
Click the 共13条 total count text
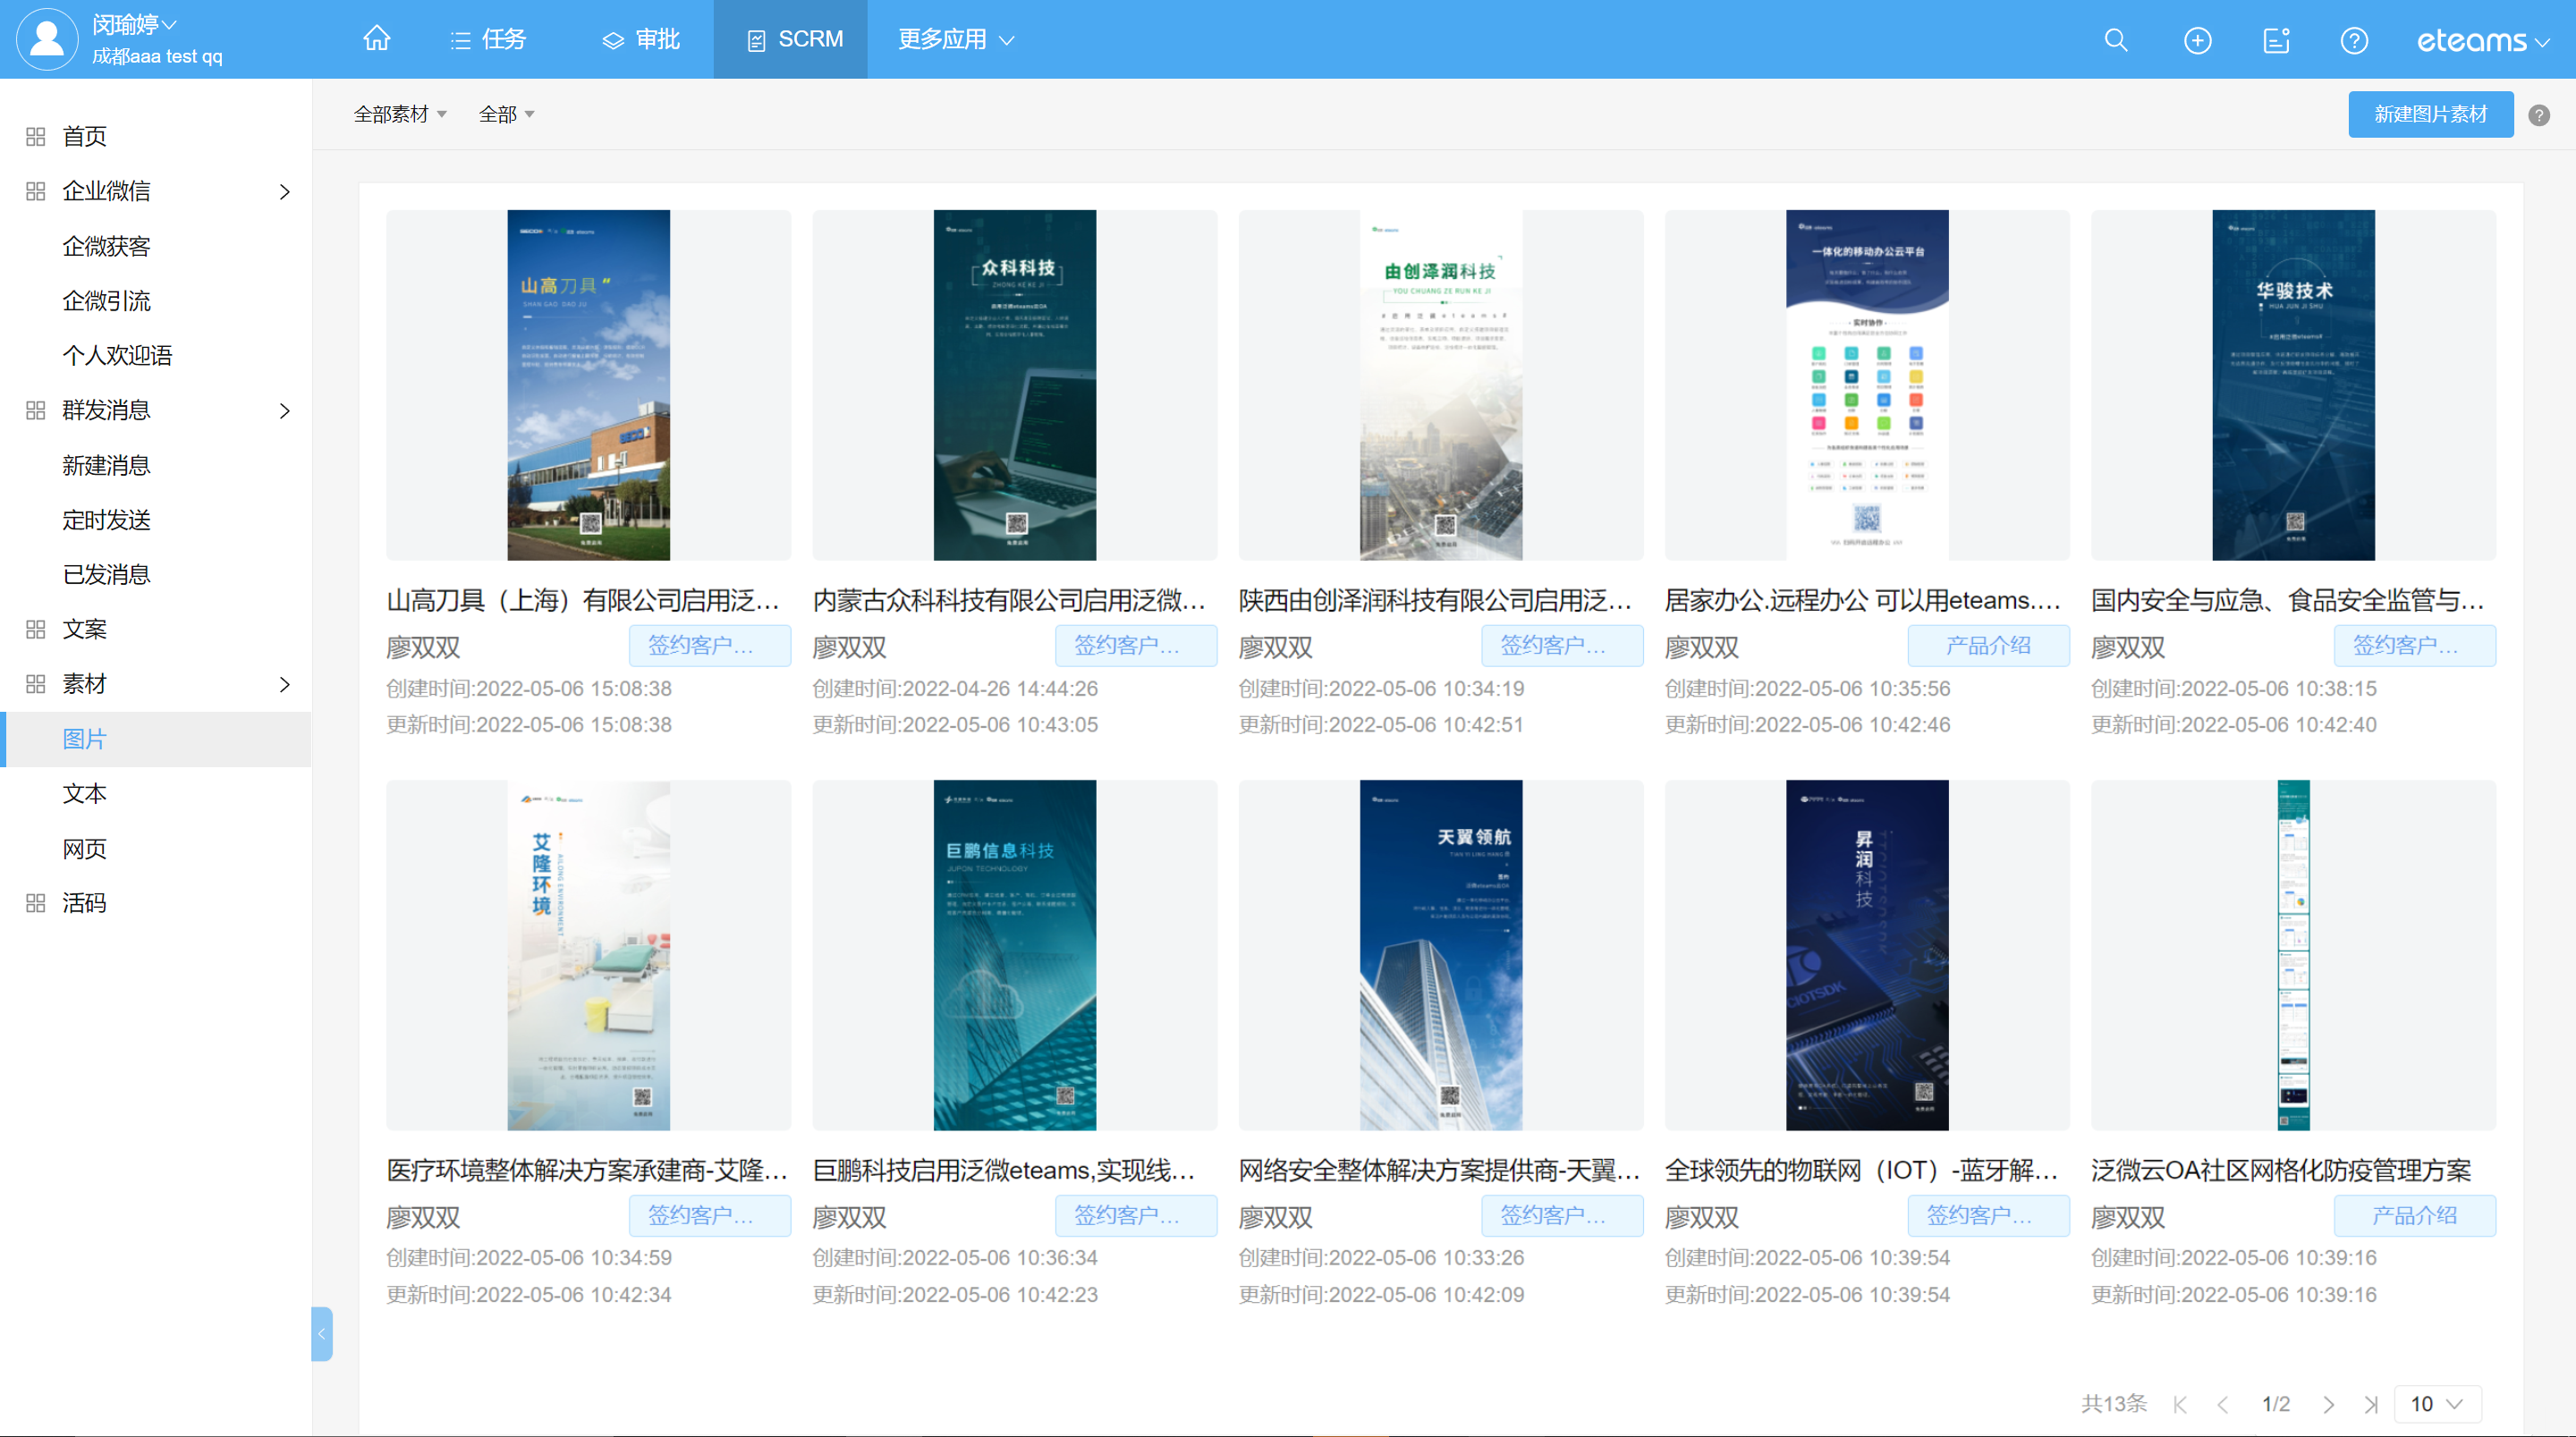(2113, 1403)
